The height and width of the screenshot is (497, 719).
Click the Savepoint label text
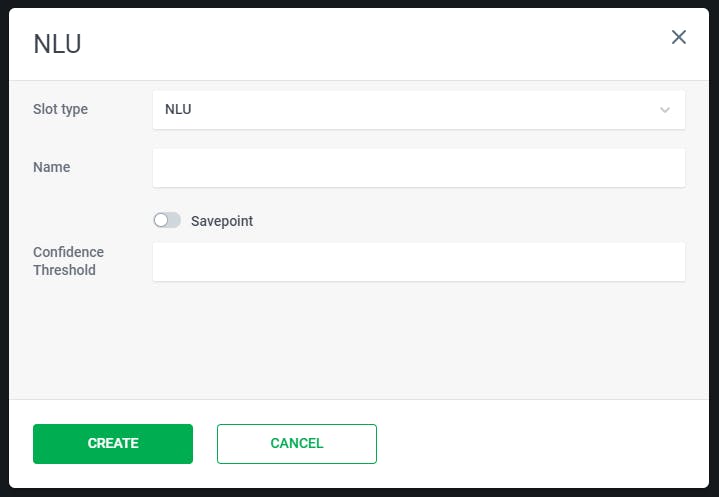222,221
